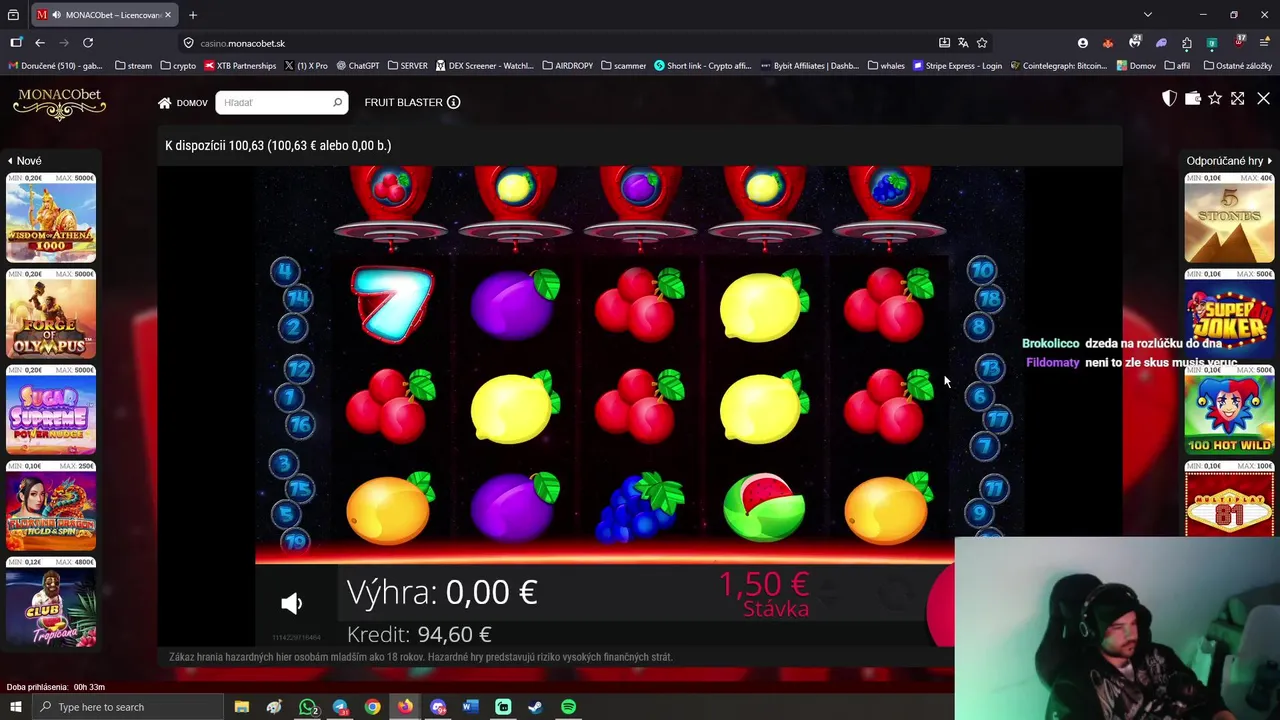Open the Club Tropicana game thumbnail
The height and width of the screenshot is (720, 1280).
51,603
